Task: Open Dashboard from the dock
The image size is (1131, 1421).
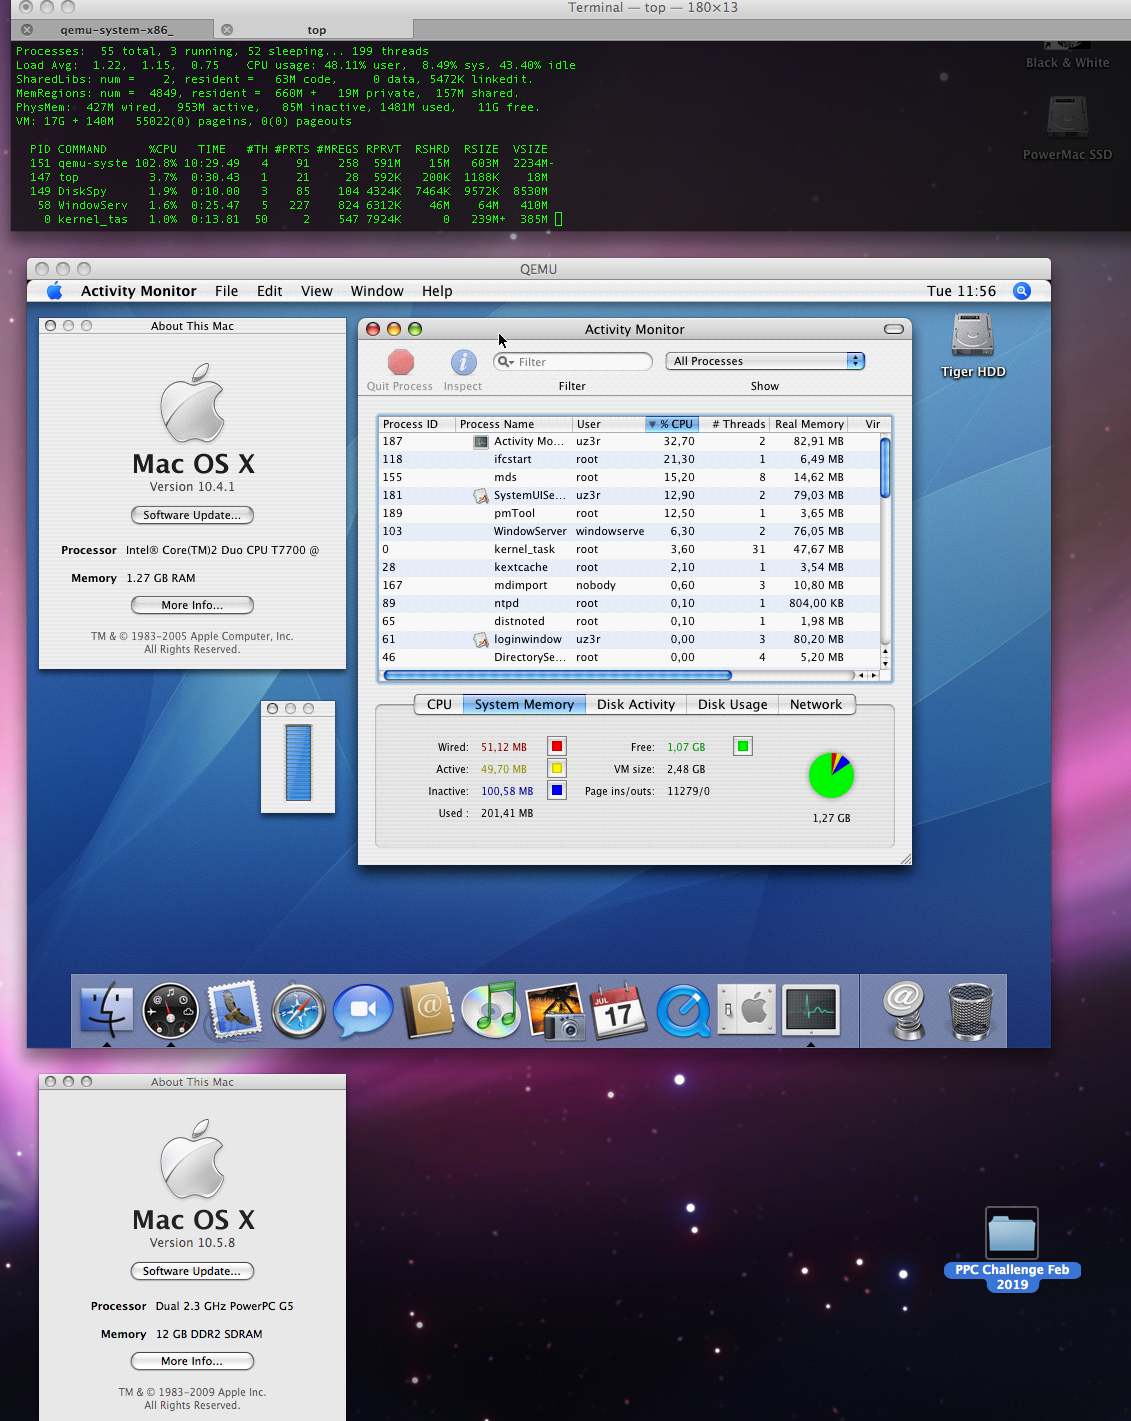Action: point(171,1010)
